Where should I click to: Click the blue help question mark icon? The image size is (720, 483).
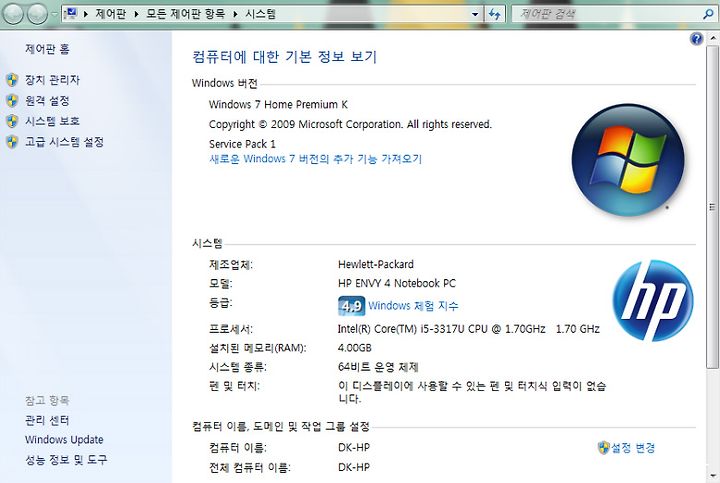click(x=696, y=39)
